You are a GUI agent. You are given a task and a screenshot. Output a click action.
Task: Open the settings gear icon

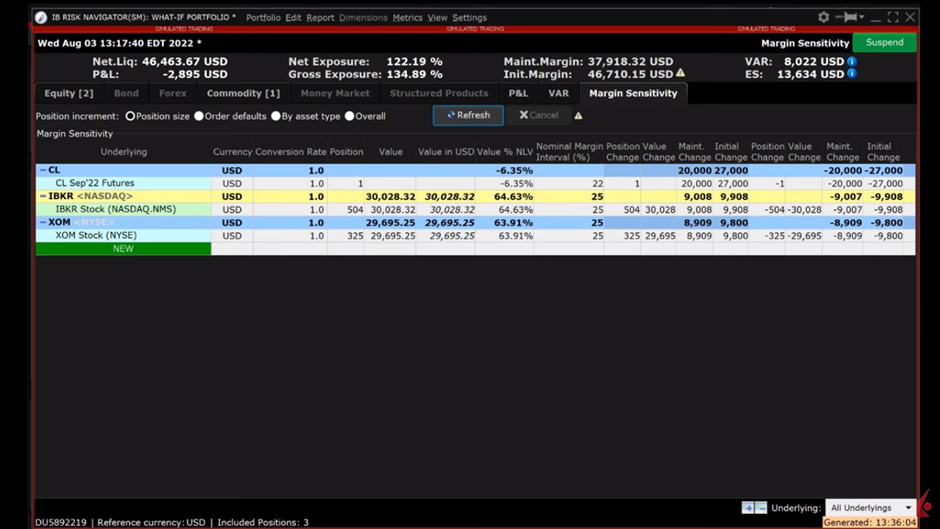[x=823, y=17]
